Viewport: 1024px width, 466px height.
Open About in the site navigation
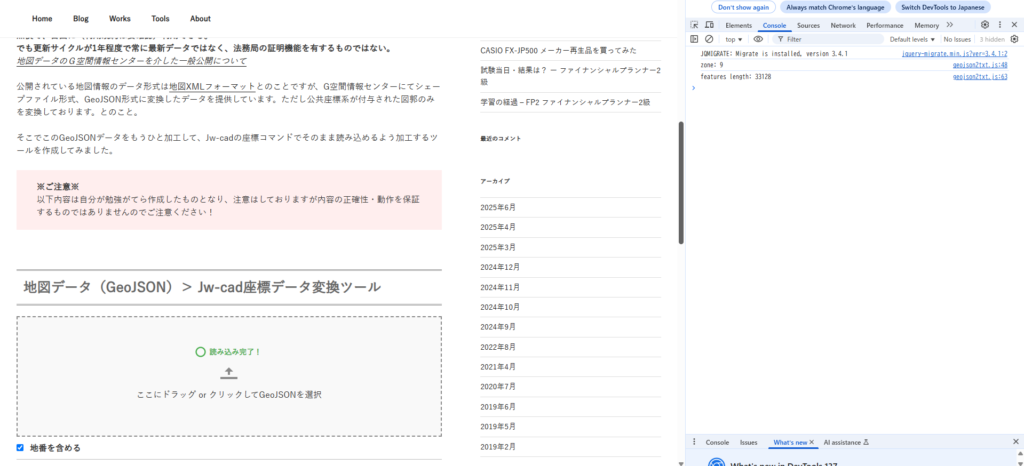pos(200,18)
